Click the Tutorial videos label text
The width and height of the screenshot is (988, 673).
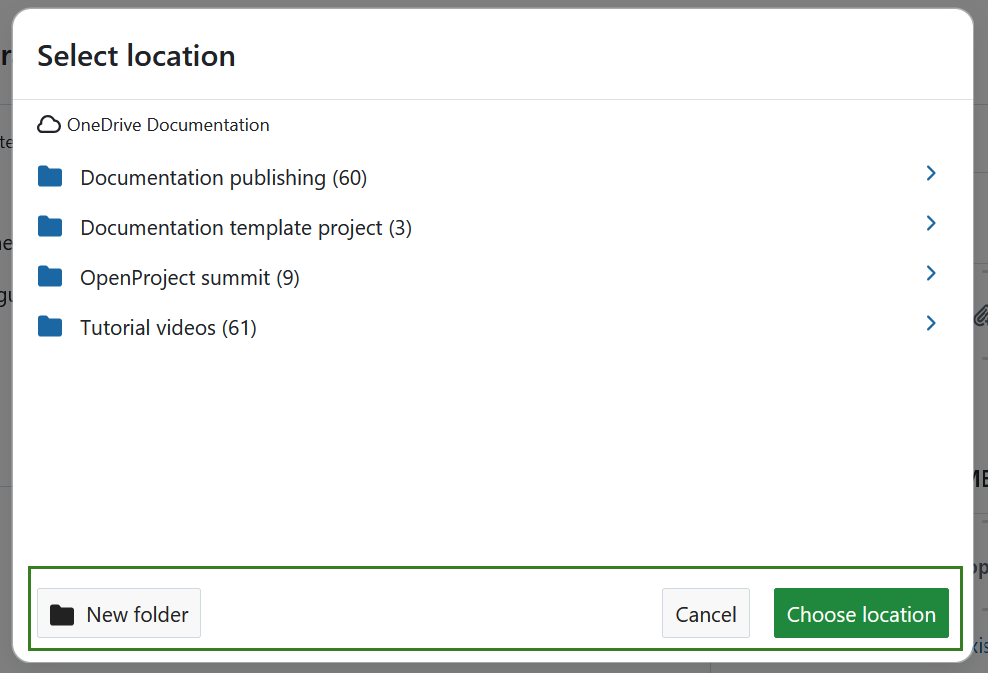[x=167, y=327]
